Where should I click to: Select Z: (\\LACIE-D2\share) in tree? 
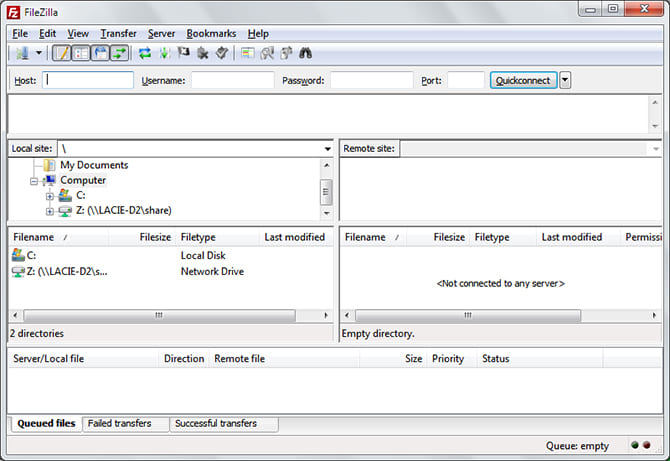pyautogui.click(x=124, y=210)
